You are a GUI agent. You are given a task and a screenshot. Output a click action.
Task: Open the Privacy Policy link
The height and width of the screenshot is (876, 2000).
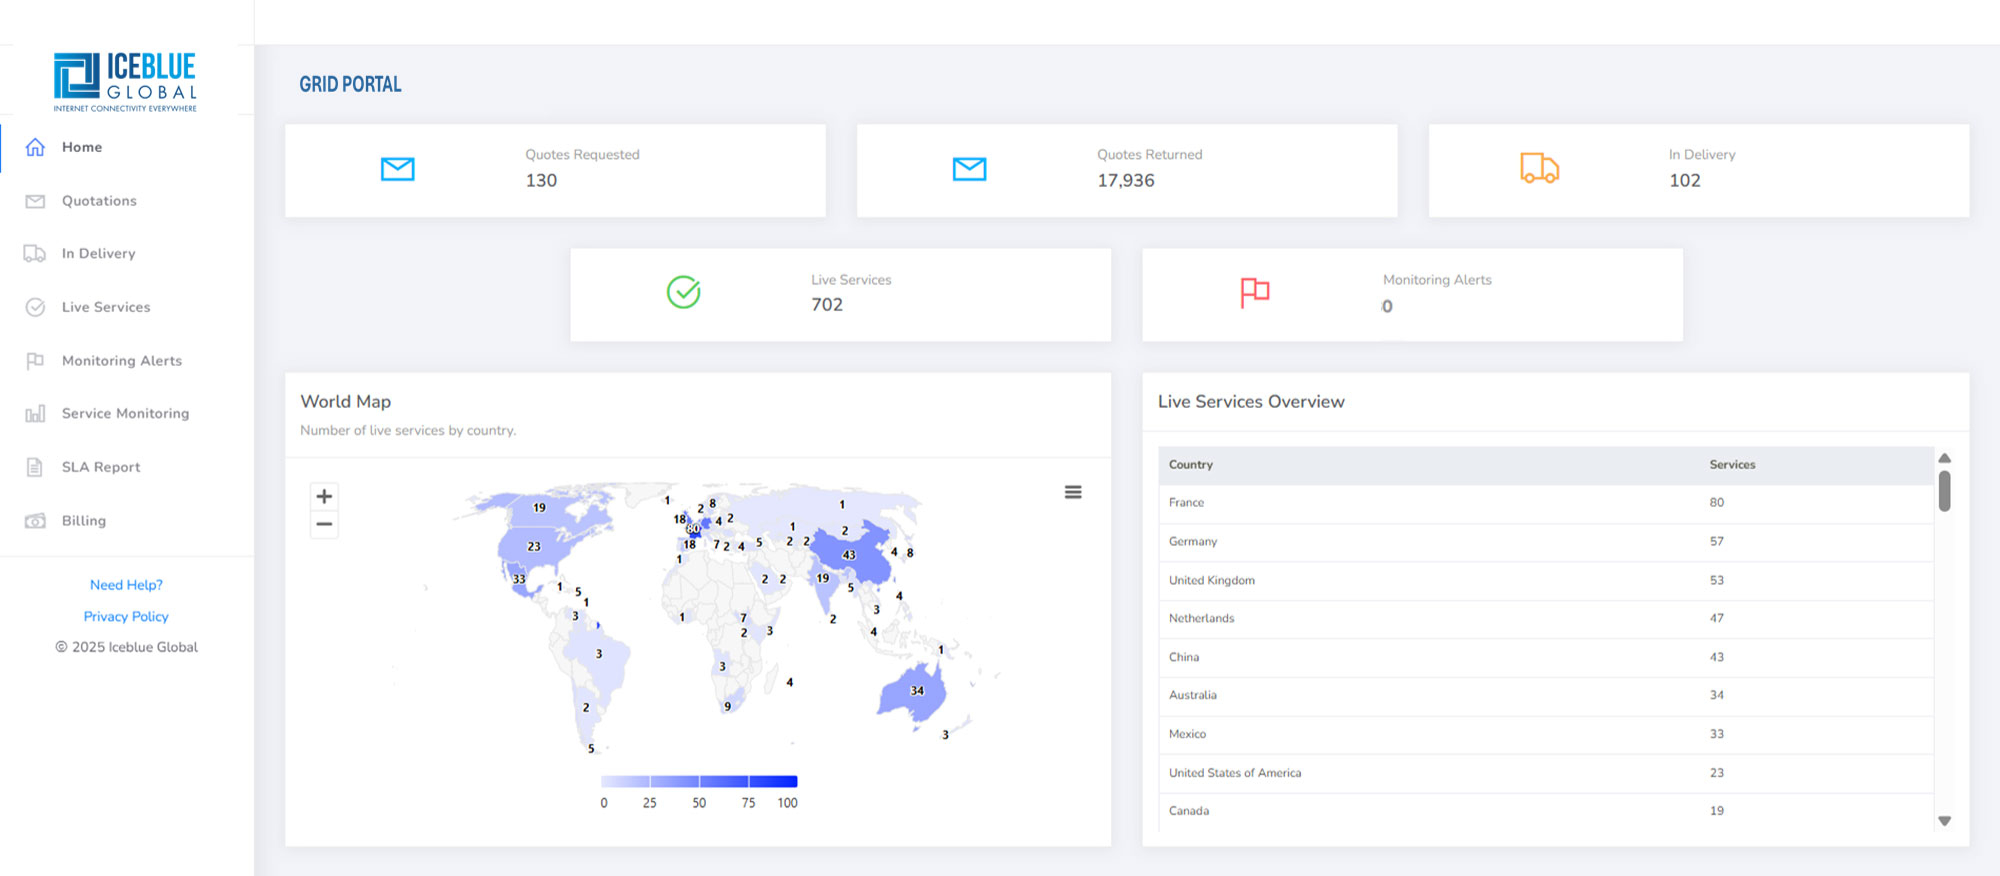[126, 617]
